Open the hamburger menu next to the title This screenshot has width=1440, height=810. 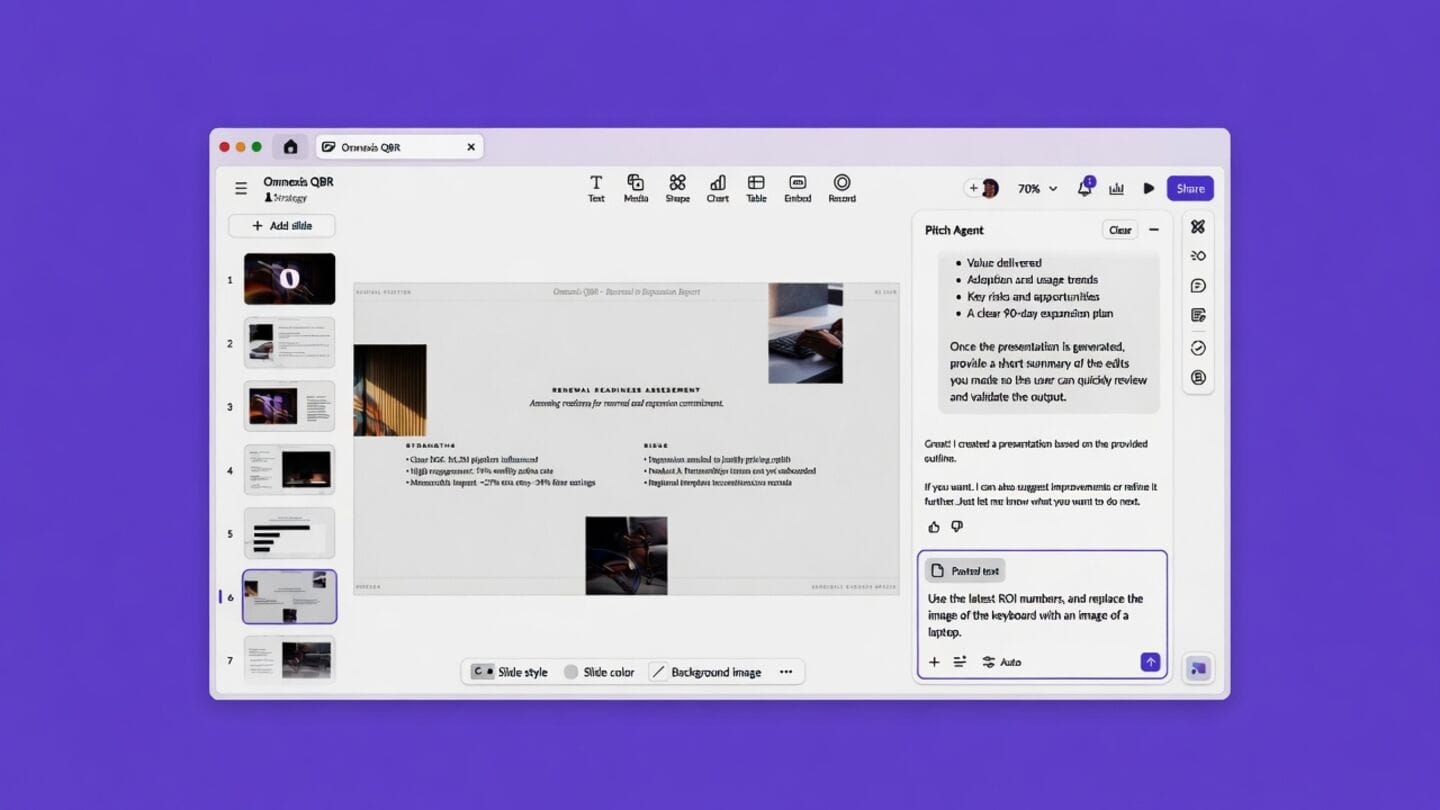tap(241, 188)
